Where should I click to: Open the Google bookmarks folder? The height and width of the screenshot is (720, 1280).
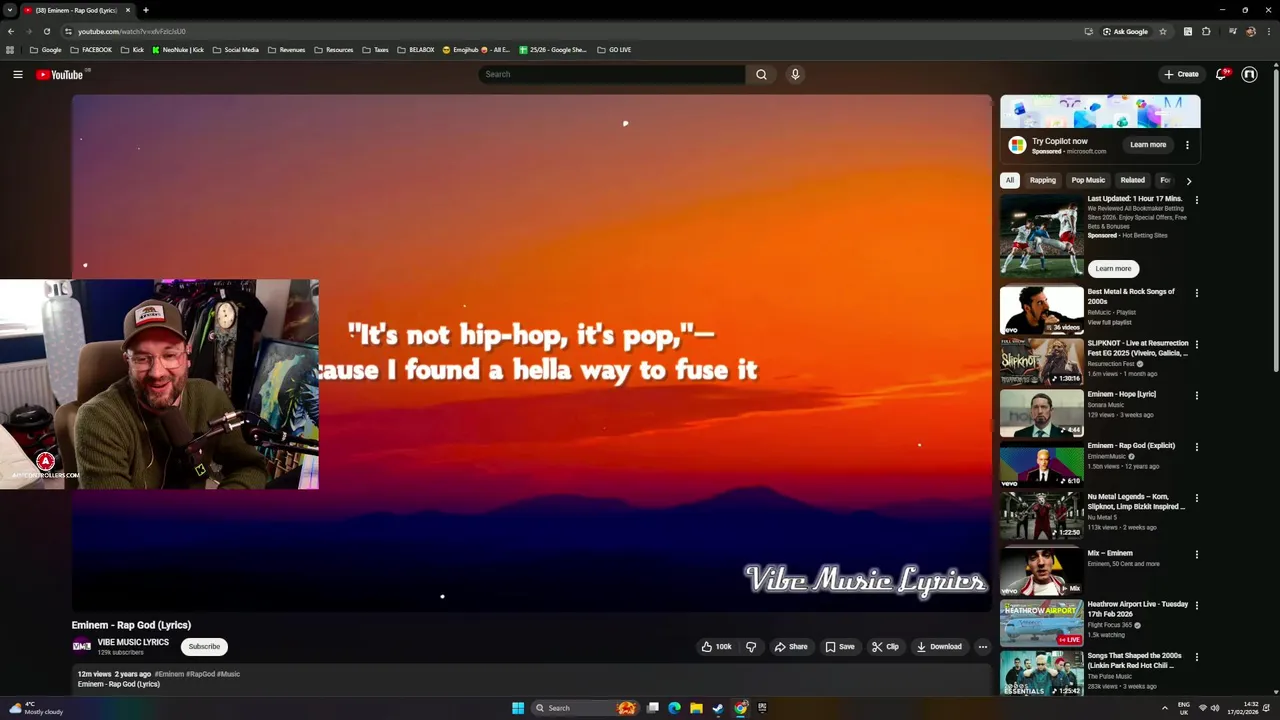[45, 50]
